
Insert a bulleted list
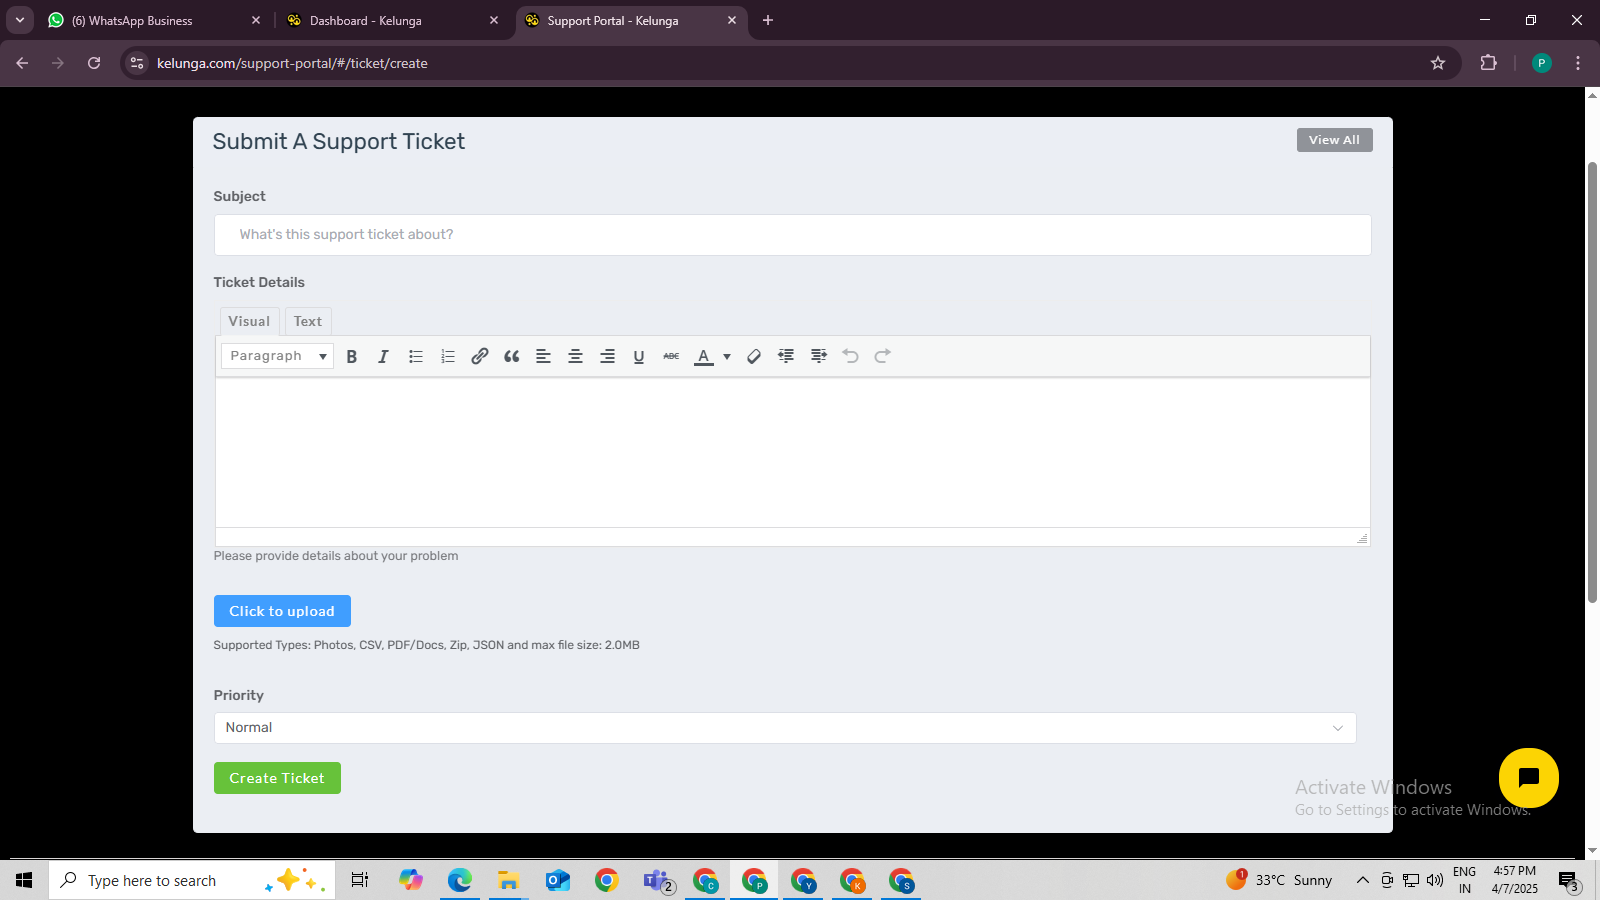[415, 356]
